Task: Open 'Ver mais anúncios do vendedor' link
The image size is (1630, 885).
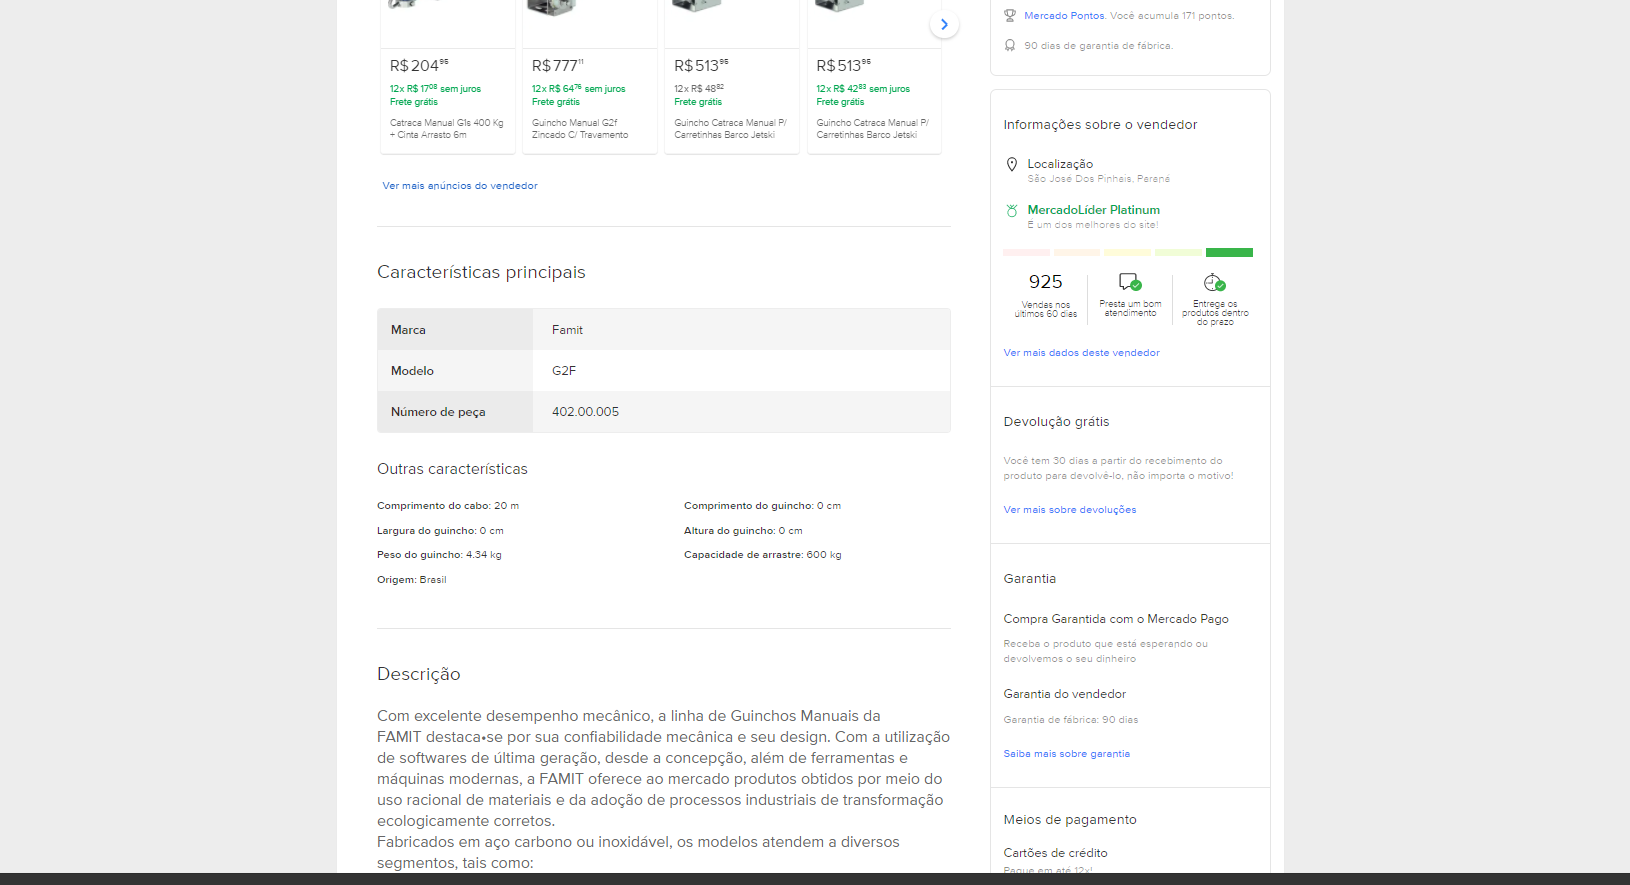Action: [459, 186]
